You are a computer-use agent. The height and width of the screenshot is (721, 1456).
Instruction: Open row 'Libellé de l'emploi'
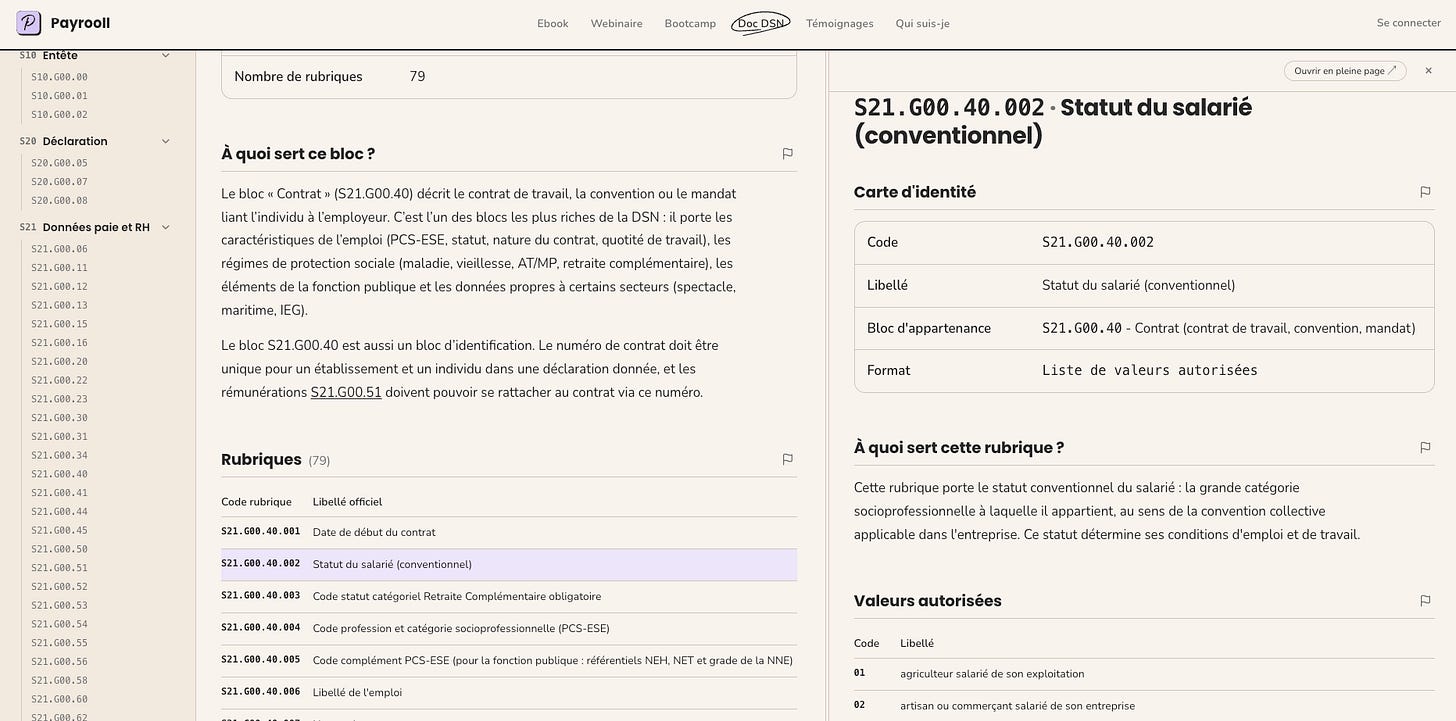tap(509, 693)
